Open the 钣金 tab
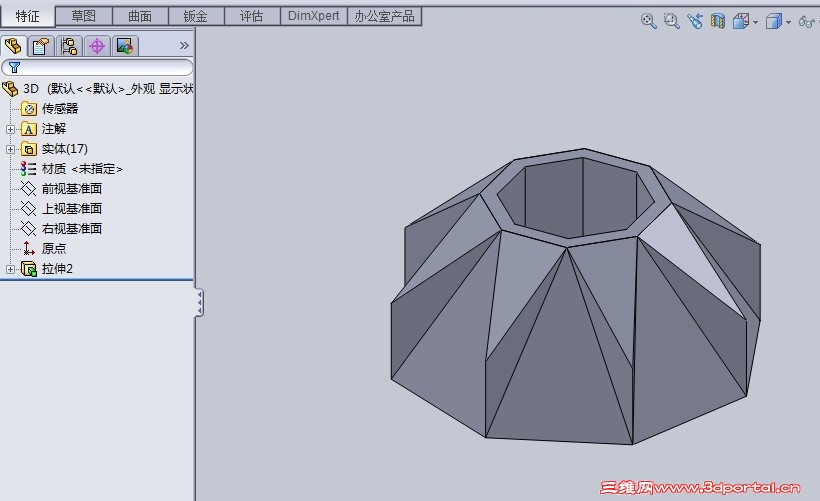Viewport: 820px width, 501px height. click(196, 16)
